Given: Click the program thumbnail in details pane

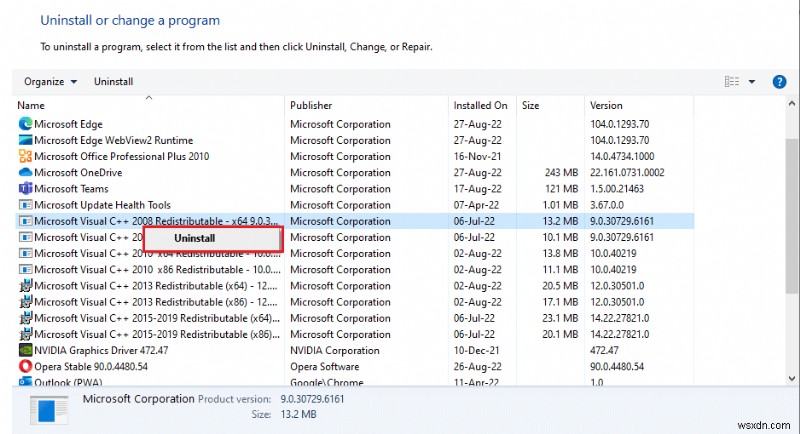Looking at the screenshot, I should (x=49, y=410).
